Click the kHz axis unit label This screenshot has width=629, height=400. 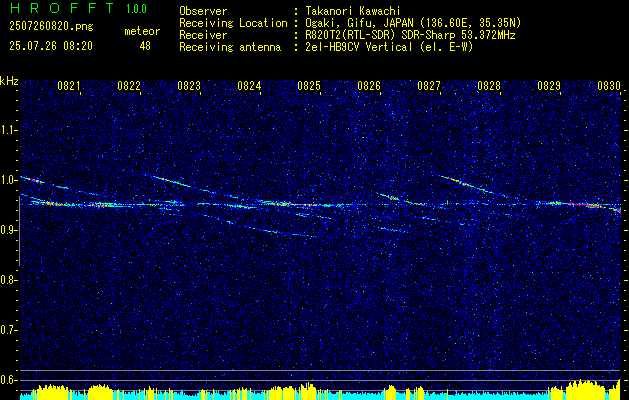(x=9, y=81)
